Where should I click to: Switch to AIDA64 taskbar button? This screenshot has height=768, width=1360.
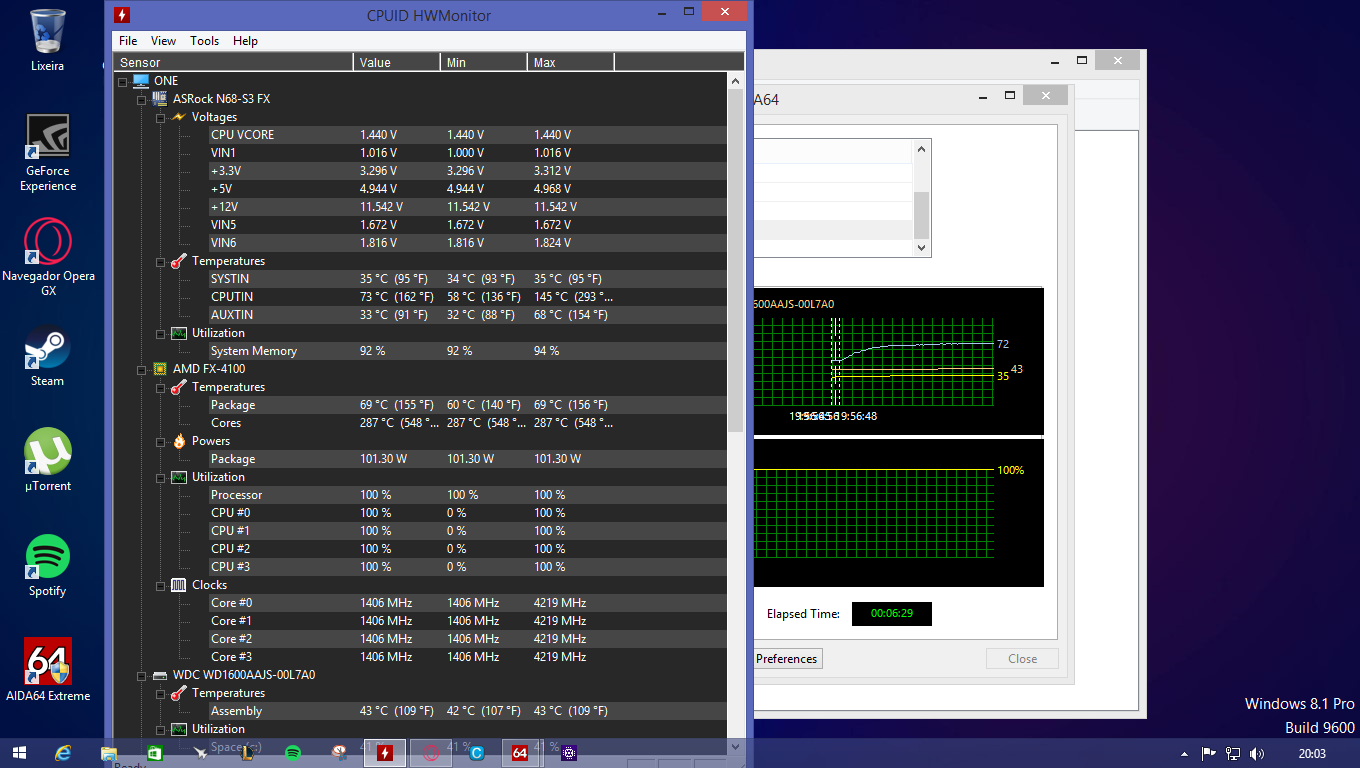coord(521,753)
